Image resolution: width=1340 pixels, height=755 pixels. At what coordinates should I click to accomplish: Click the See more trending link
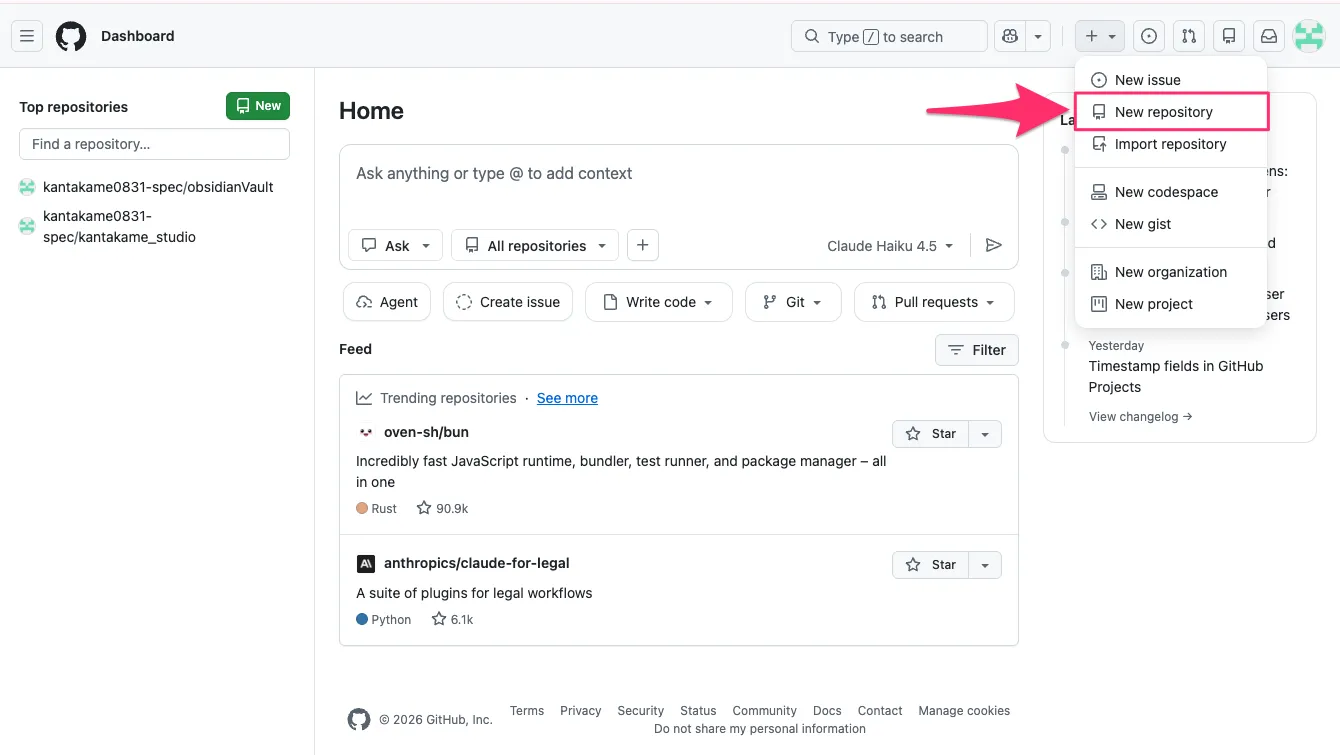pyautogui.click(x=567, y=398)
